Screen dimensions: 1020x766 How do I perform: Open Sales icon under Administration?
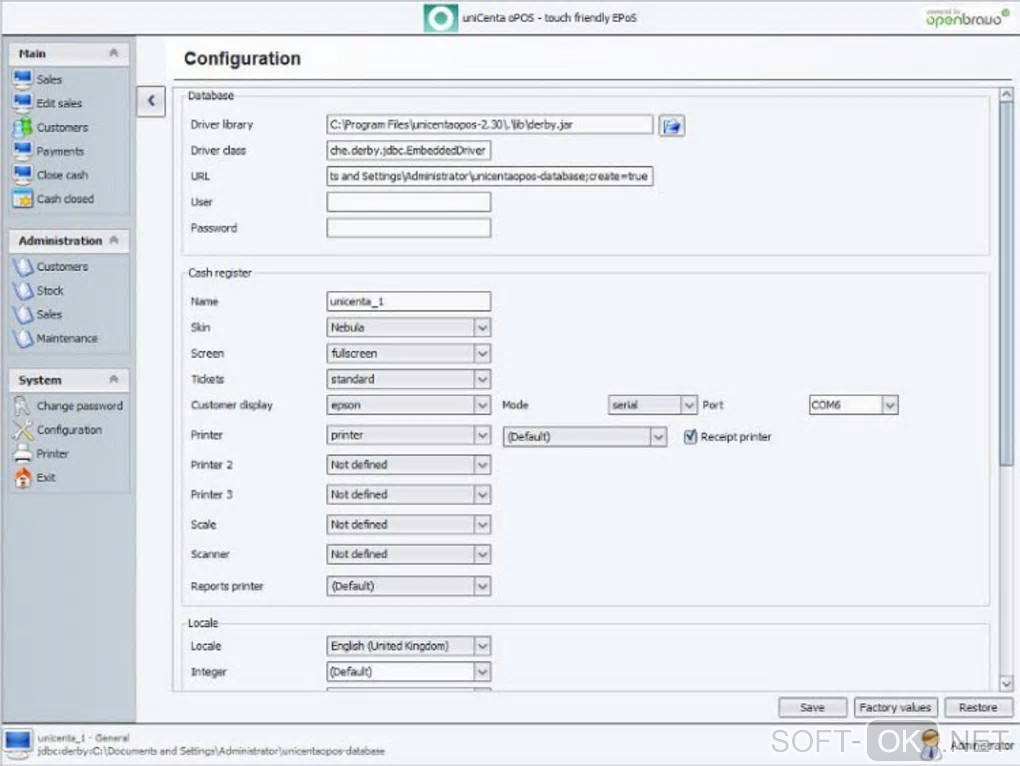22,314
